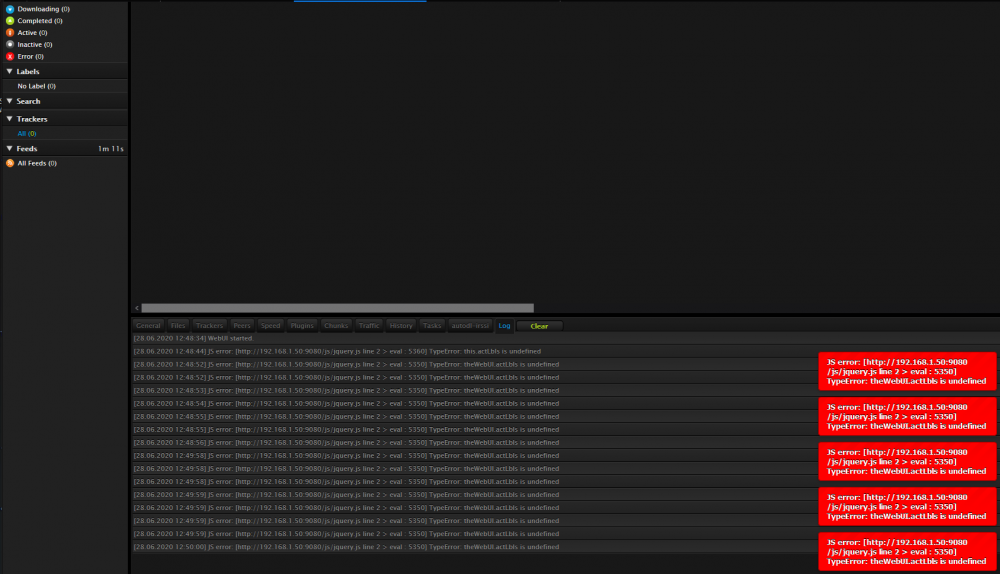Dismiss the fourth red JS error popup
1000x574 pixels.
(907, 506)
